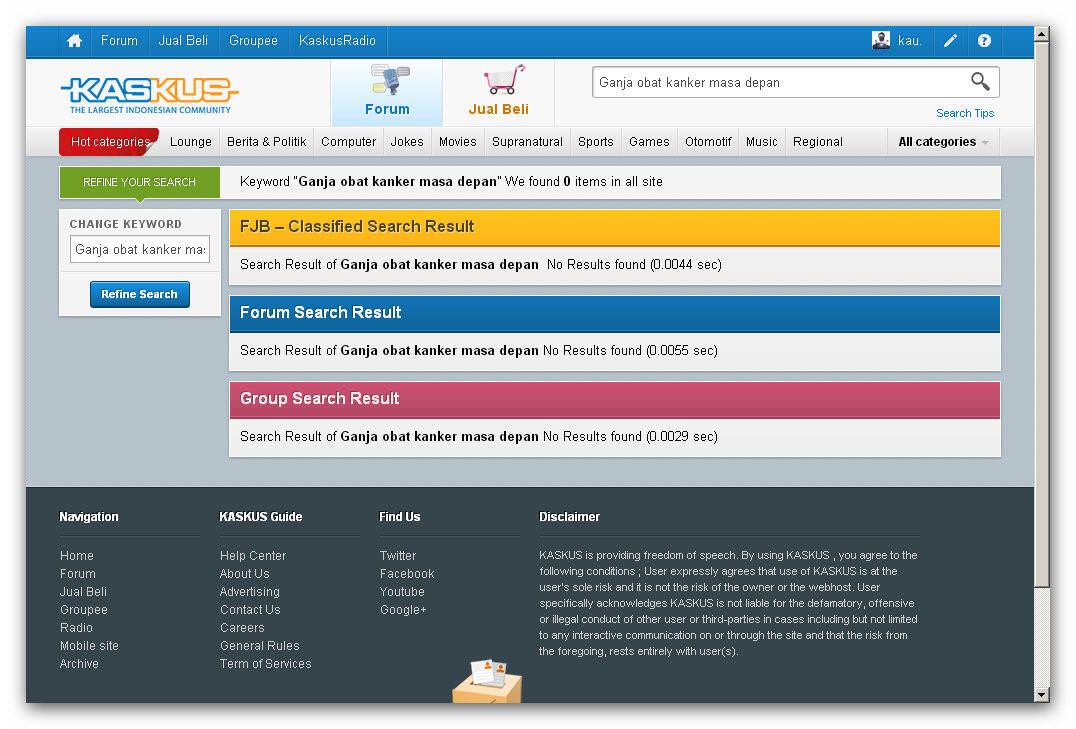Open Twitter link under Find Us
1076x729 pixels.
[398, 555]
